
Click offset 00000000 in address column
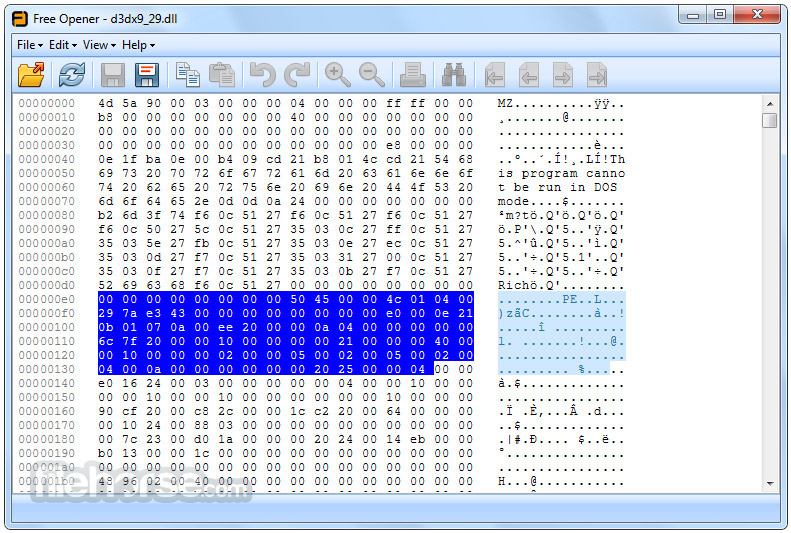pos(47,103)
